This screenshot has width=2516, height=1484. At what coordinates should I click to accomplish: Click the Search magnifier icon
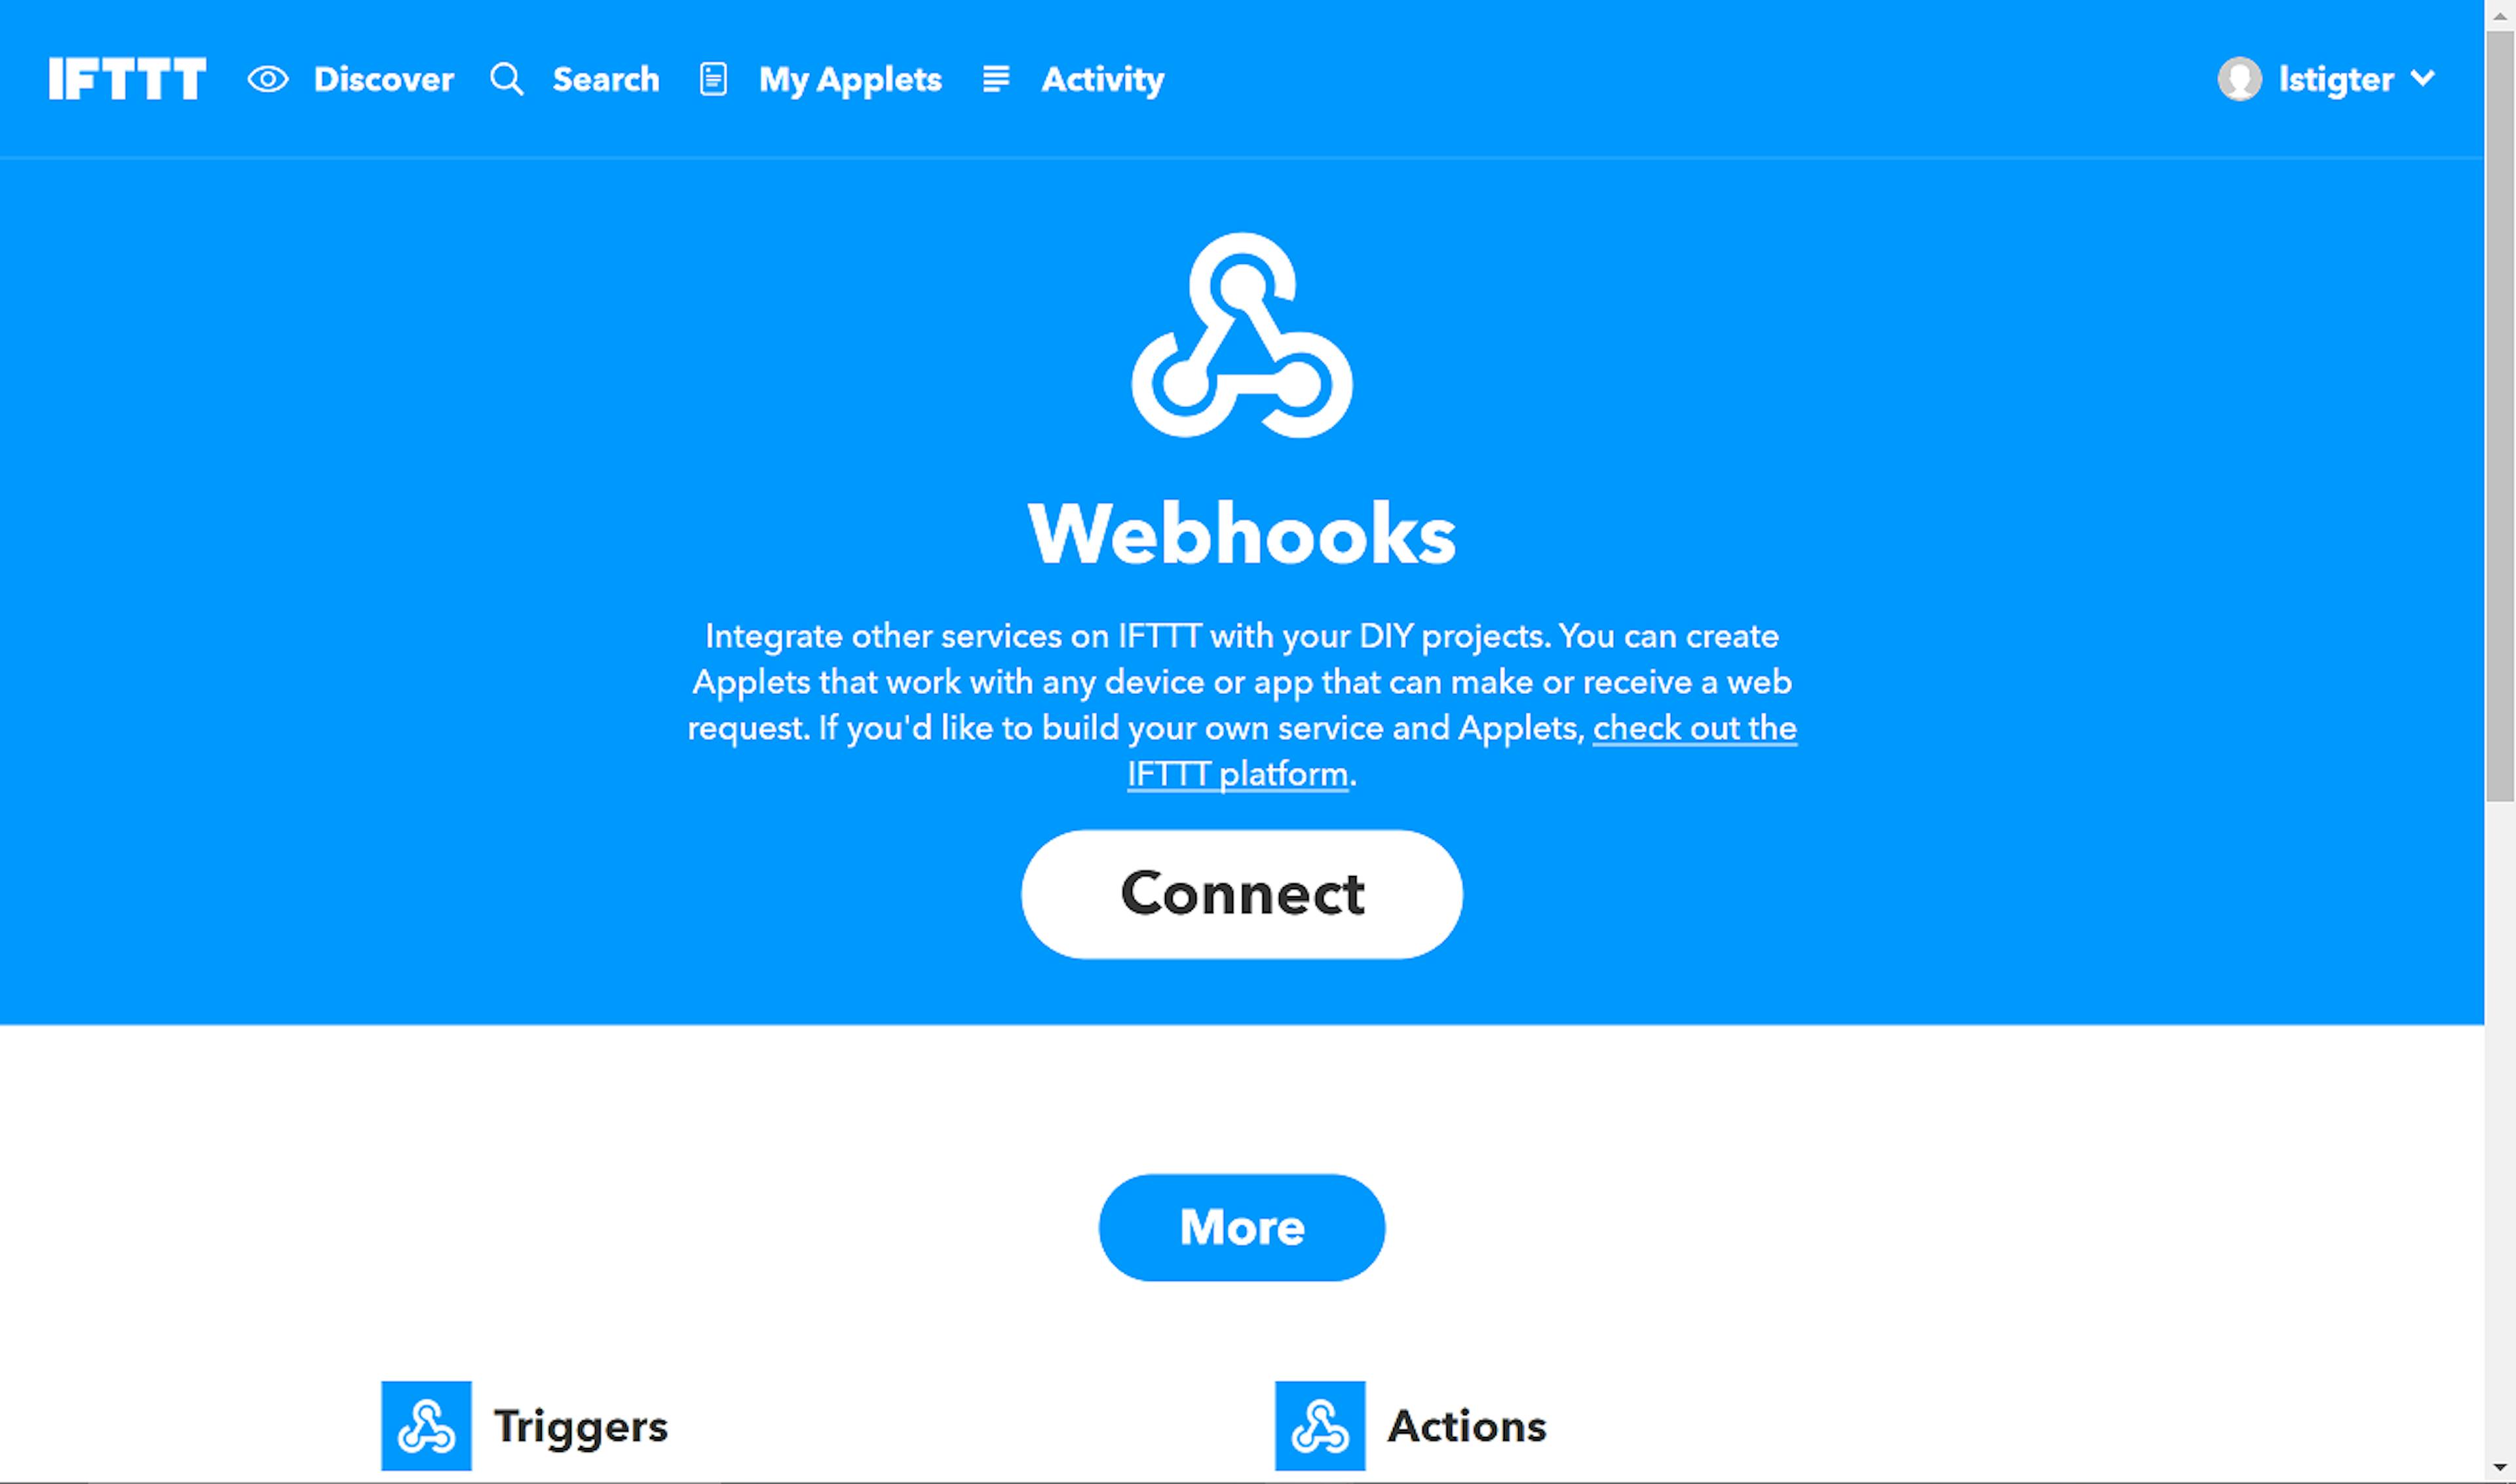tap(507, 78)
